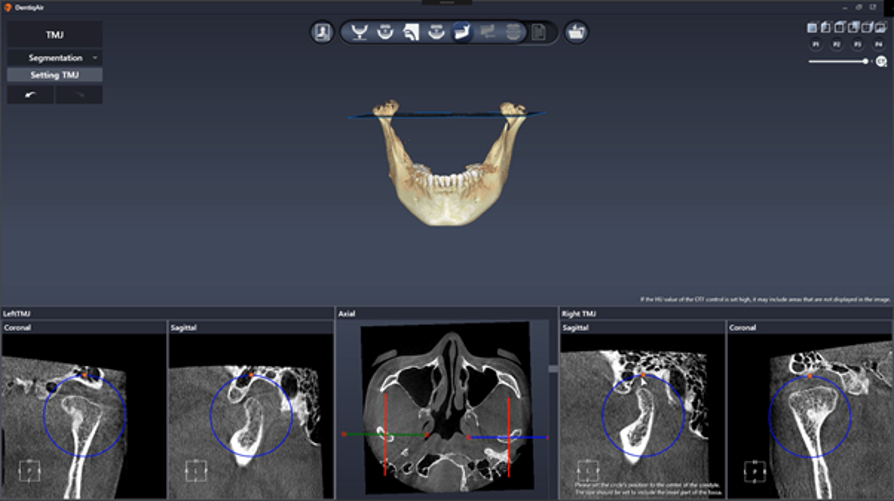Image resolution: width=894 pixels, height=501 pixels.
Task: Activate the P1 preset button
Action: (x=816, y=45)
